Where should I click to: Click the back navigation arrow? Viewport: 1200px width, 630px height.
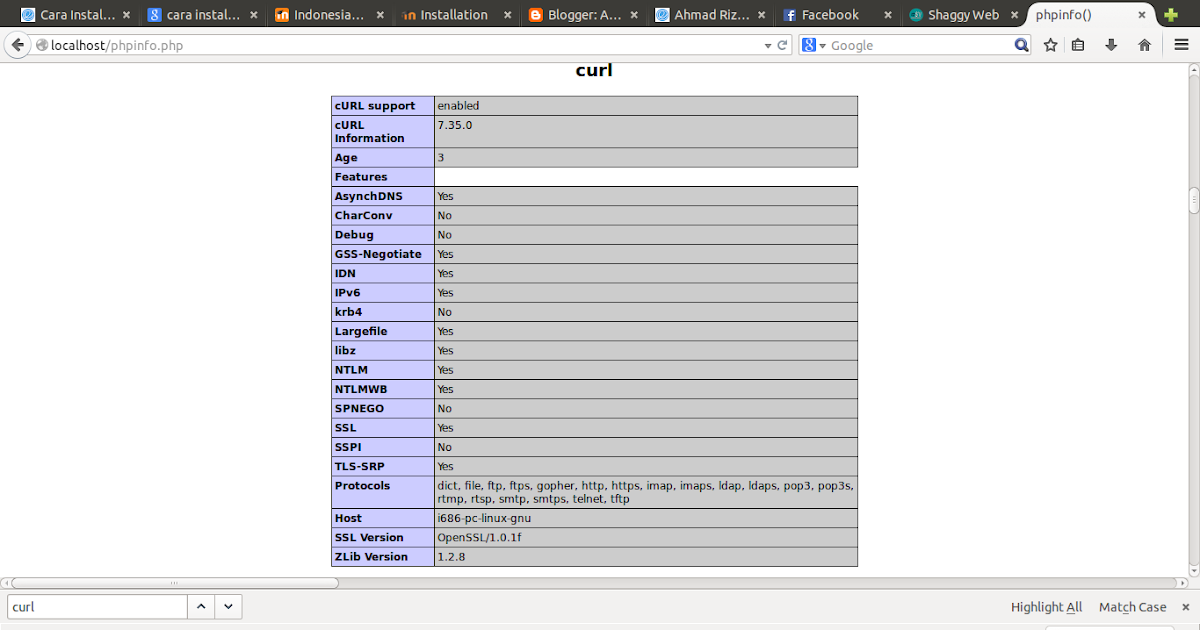point(17,44)
